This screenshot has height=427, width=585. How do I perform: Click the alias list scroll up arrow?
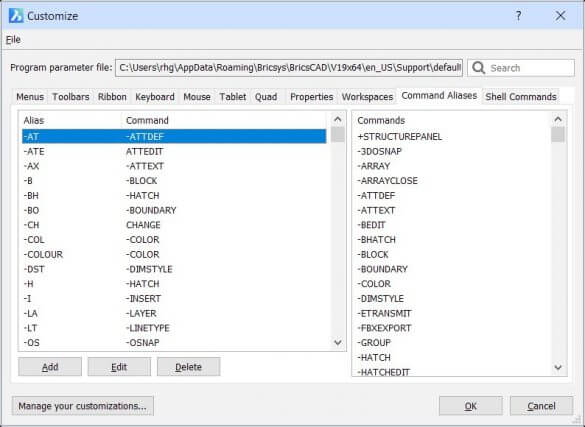point(338,119)
